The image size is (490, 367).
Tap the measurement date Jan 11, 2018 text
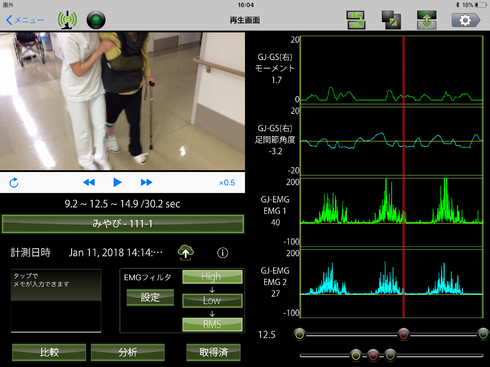[x=116, y=253]
